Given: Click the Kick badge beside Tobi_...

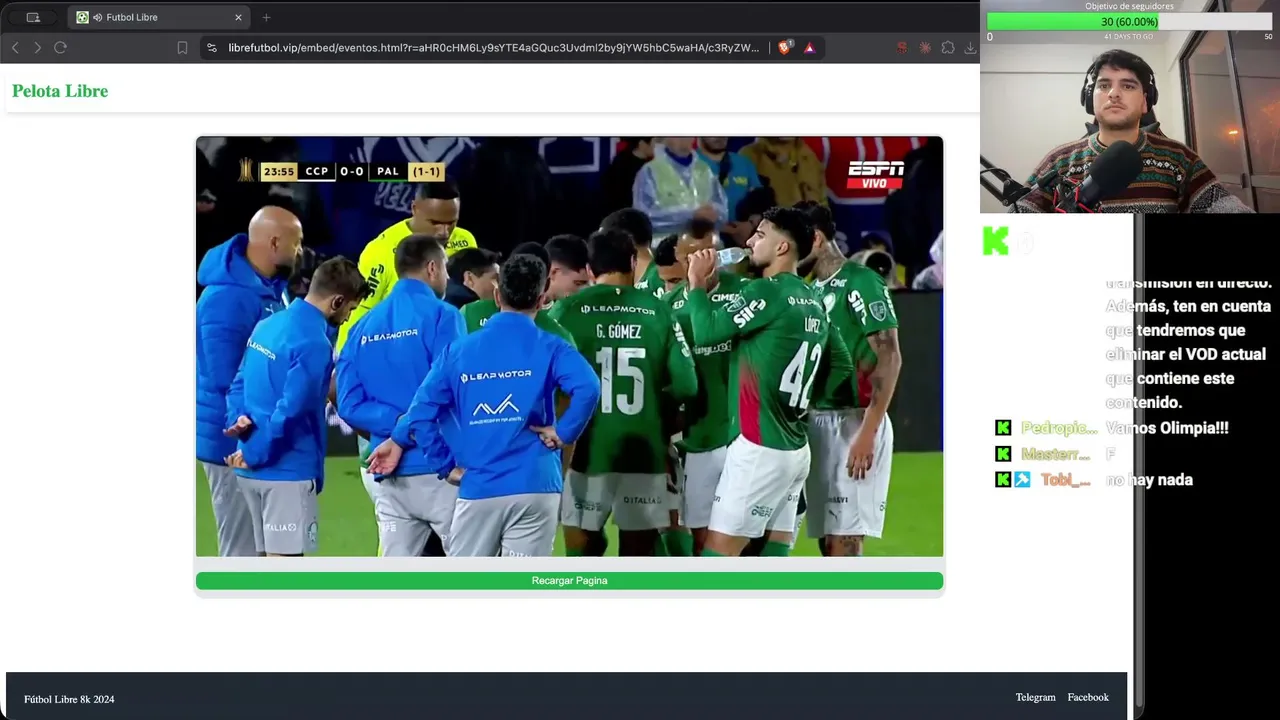Looking at the screenshot, I should coord(1003,480).
